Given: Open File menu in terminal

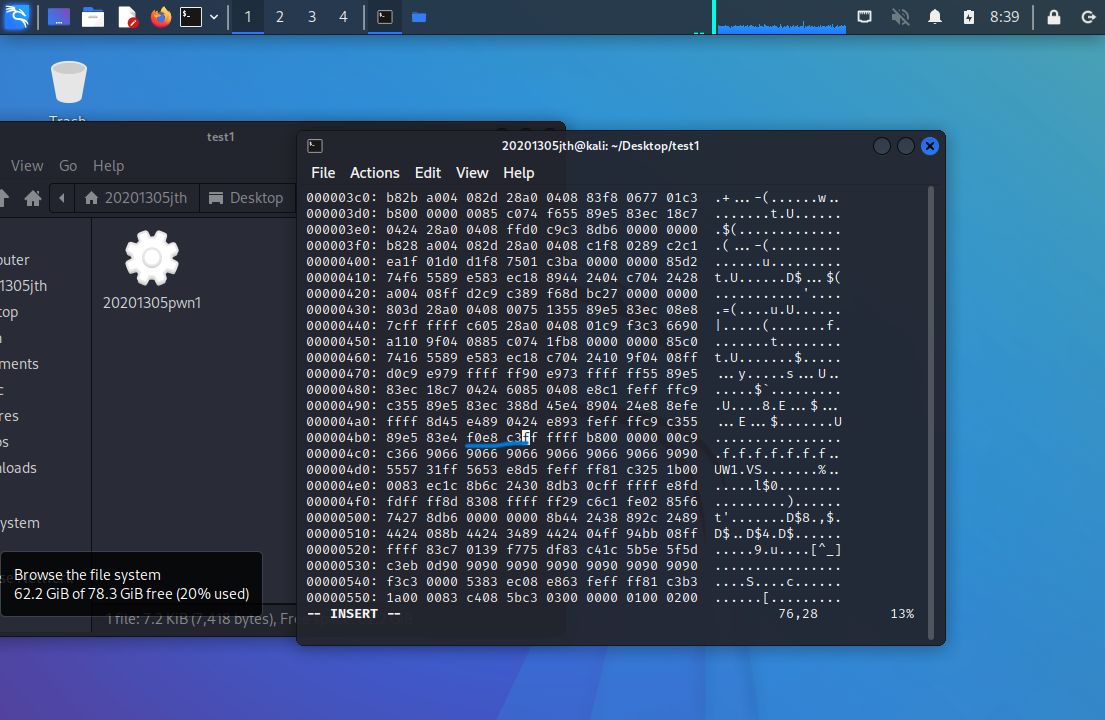Looking at the screenshot, I should coord(323,173).
